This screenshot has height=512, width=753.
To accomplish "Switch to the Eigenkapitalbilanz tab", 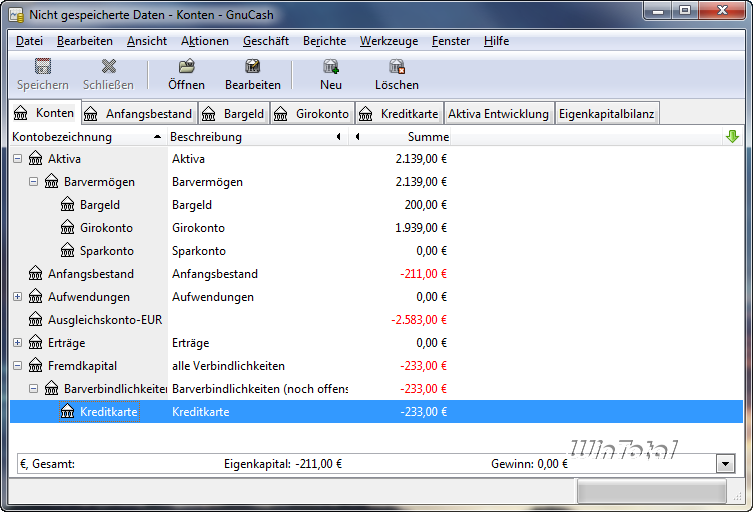I will pos(607,114).
